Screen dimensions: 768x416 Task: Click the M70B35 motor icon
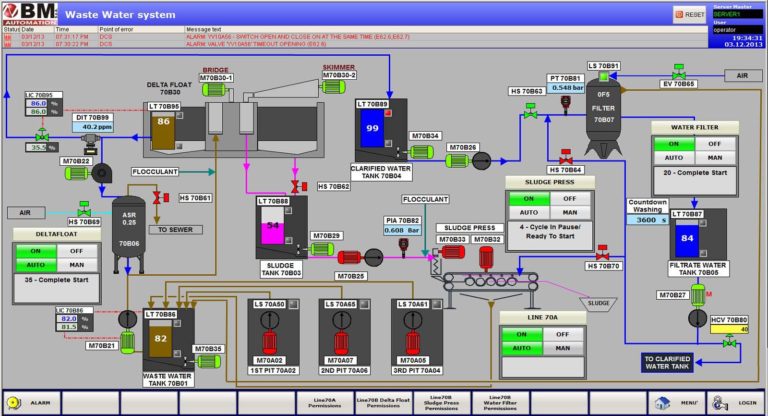click(208, 362)
